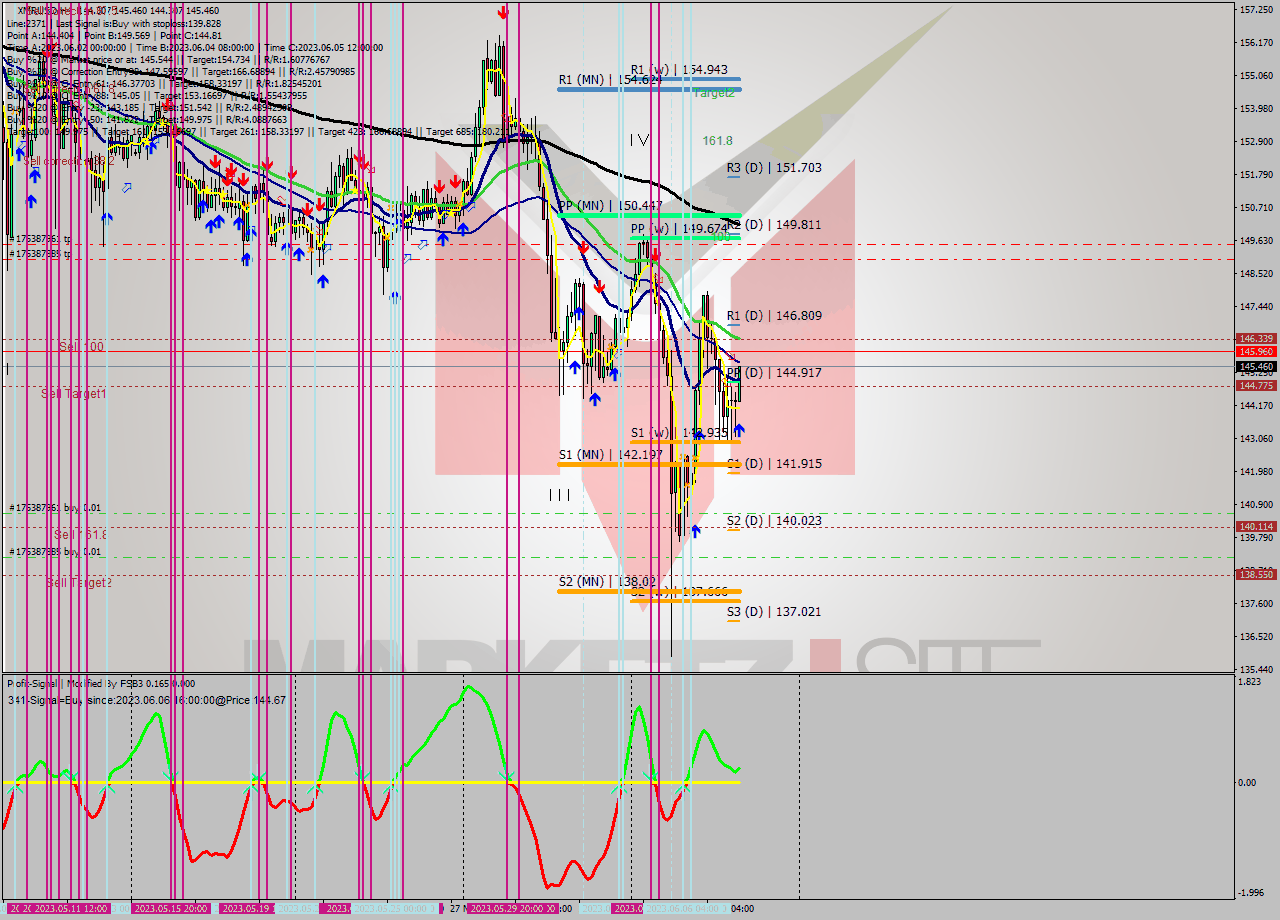
Task: Click the Sell Target2 text label
Action: [78, 582]
